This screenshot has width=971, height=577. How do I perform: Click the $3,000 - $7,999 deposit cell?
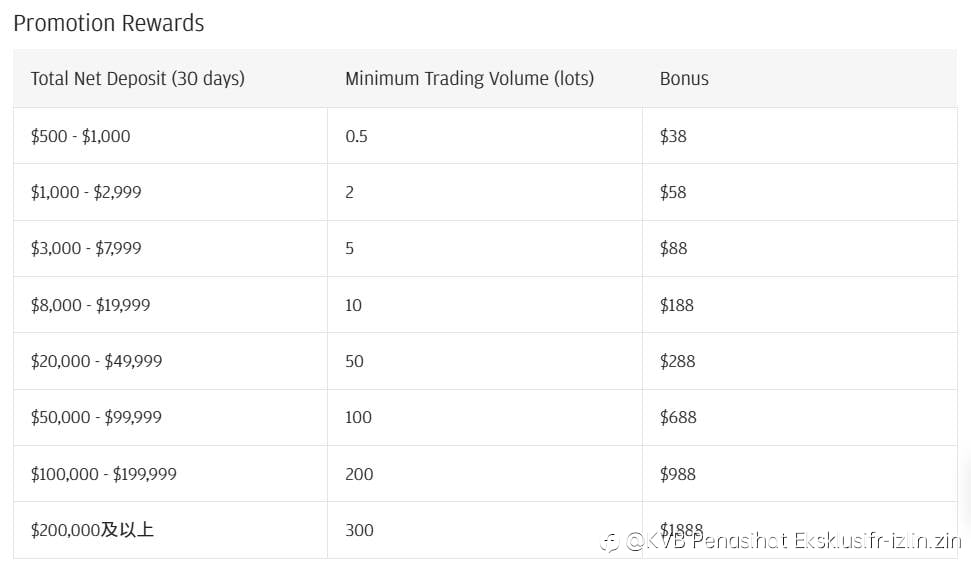[x=170, y=248]
